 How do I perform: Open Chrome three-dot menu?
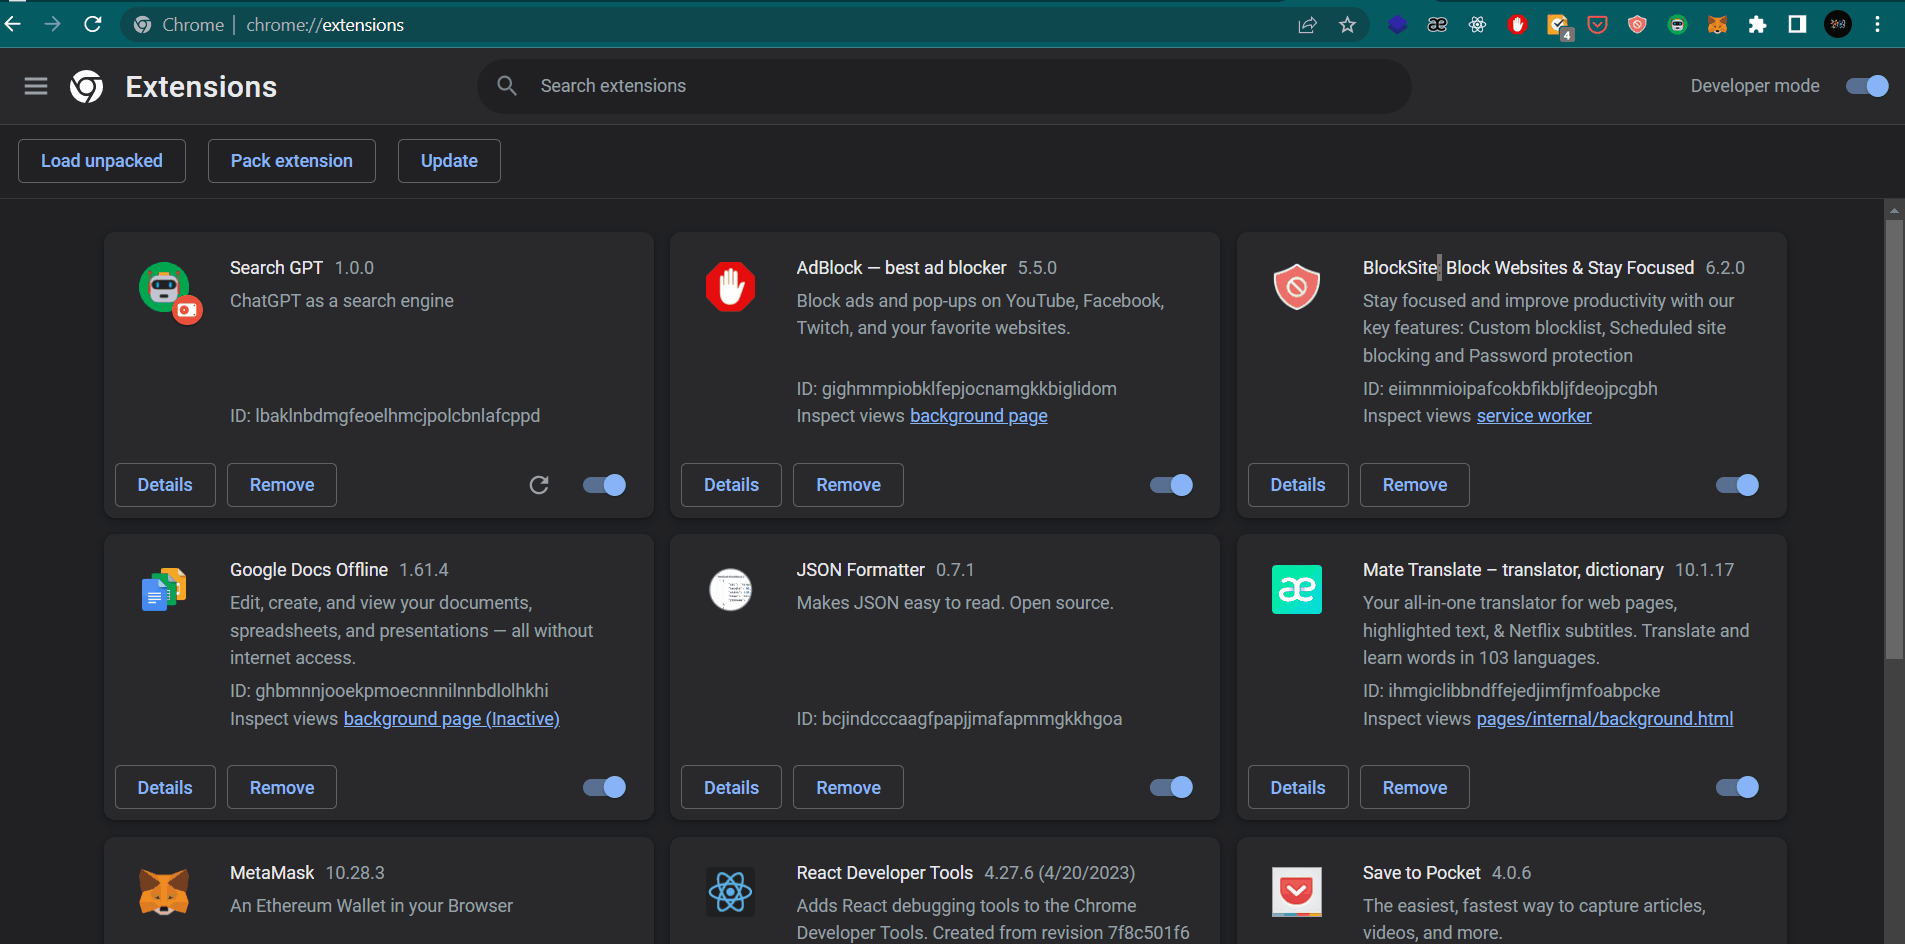tap(1877, 25)
